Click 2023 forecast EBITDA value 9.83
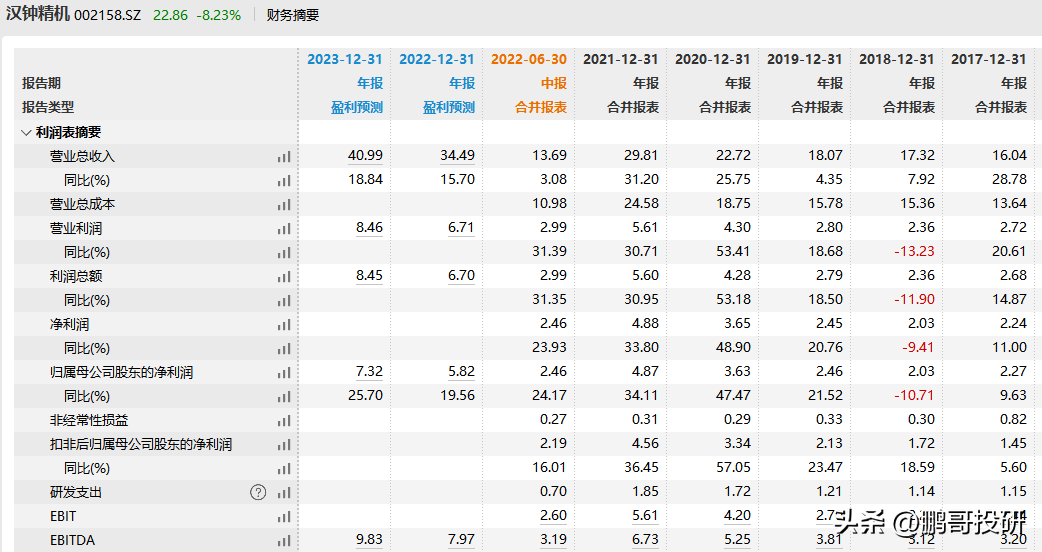This screenshot has width=1042, height=552. click(369, 539)
